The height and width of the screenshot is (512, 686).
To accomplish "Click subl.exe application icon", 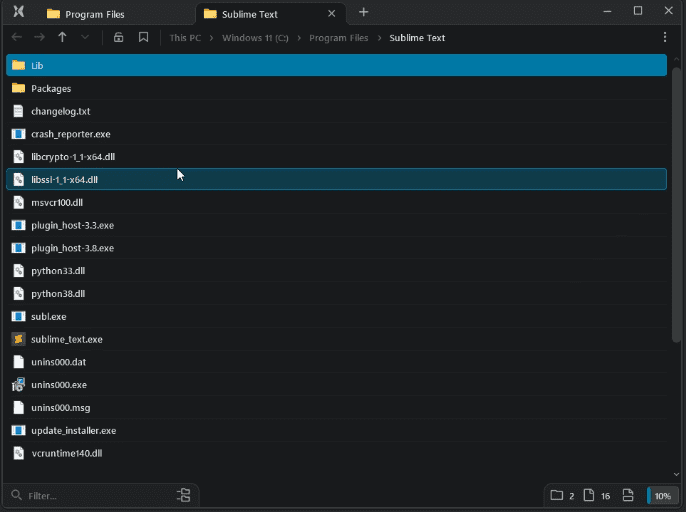I will tap(18, 316).
